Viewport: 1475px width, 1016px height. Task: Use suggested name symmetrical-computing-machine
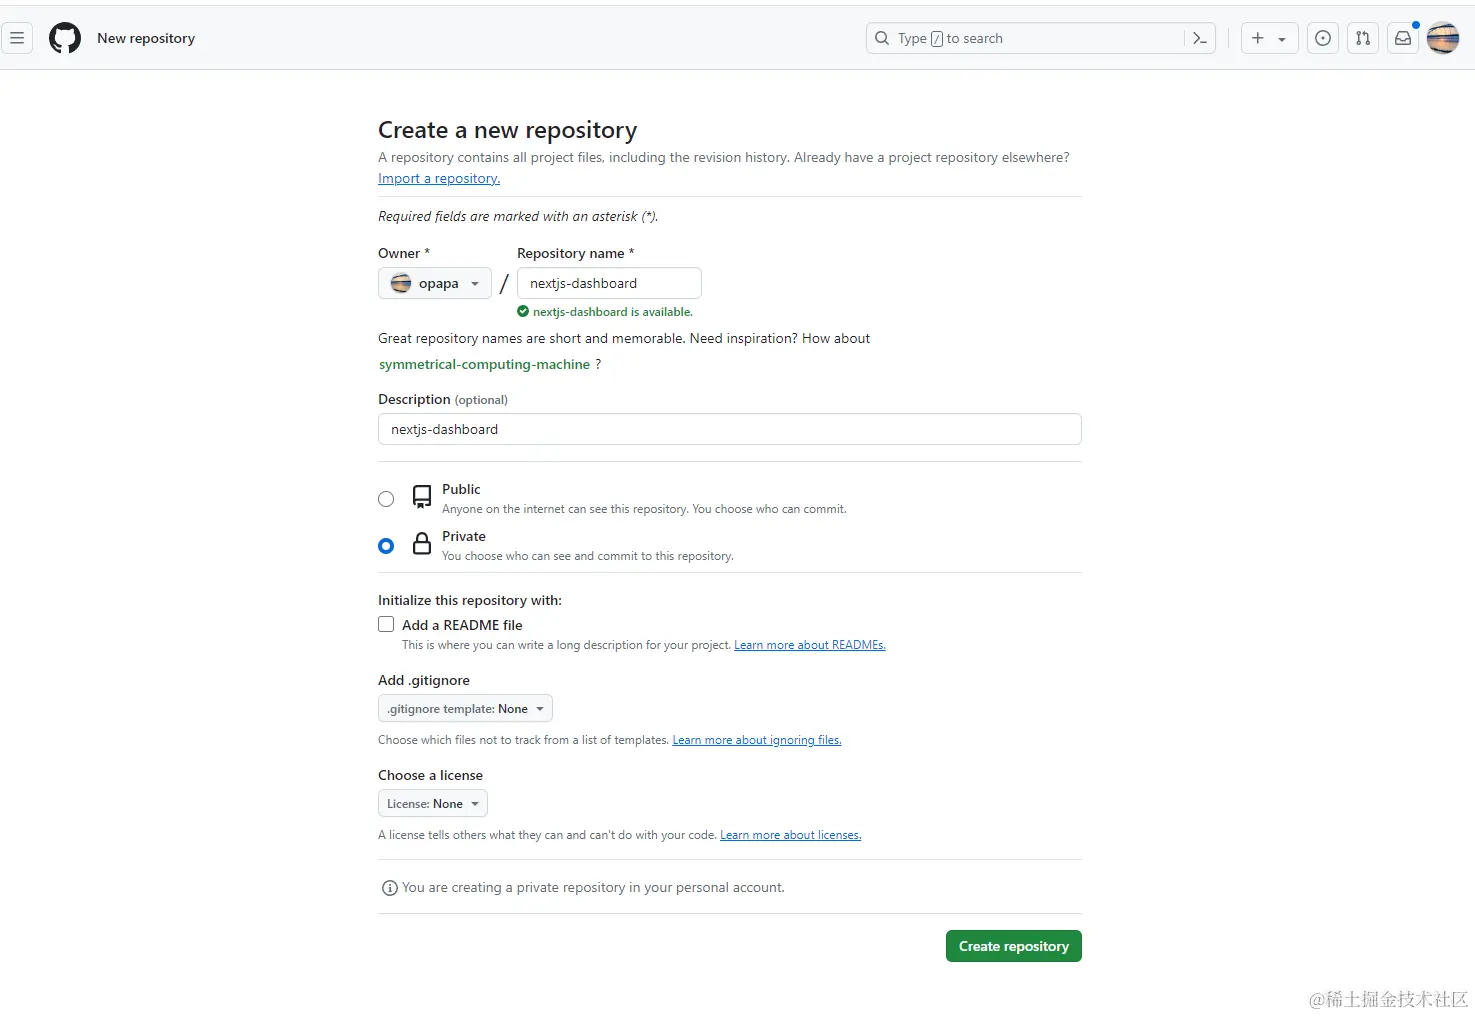tap(484, 364)
